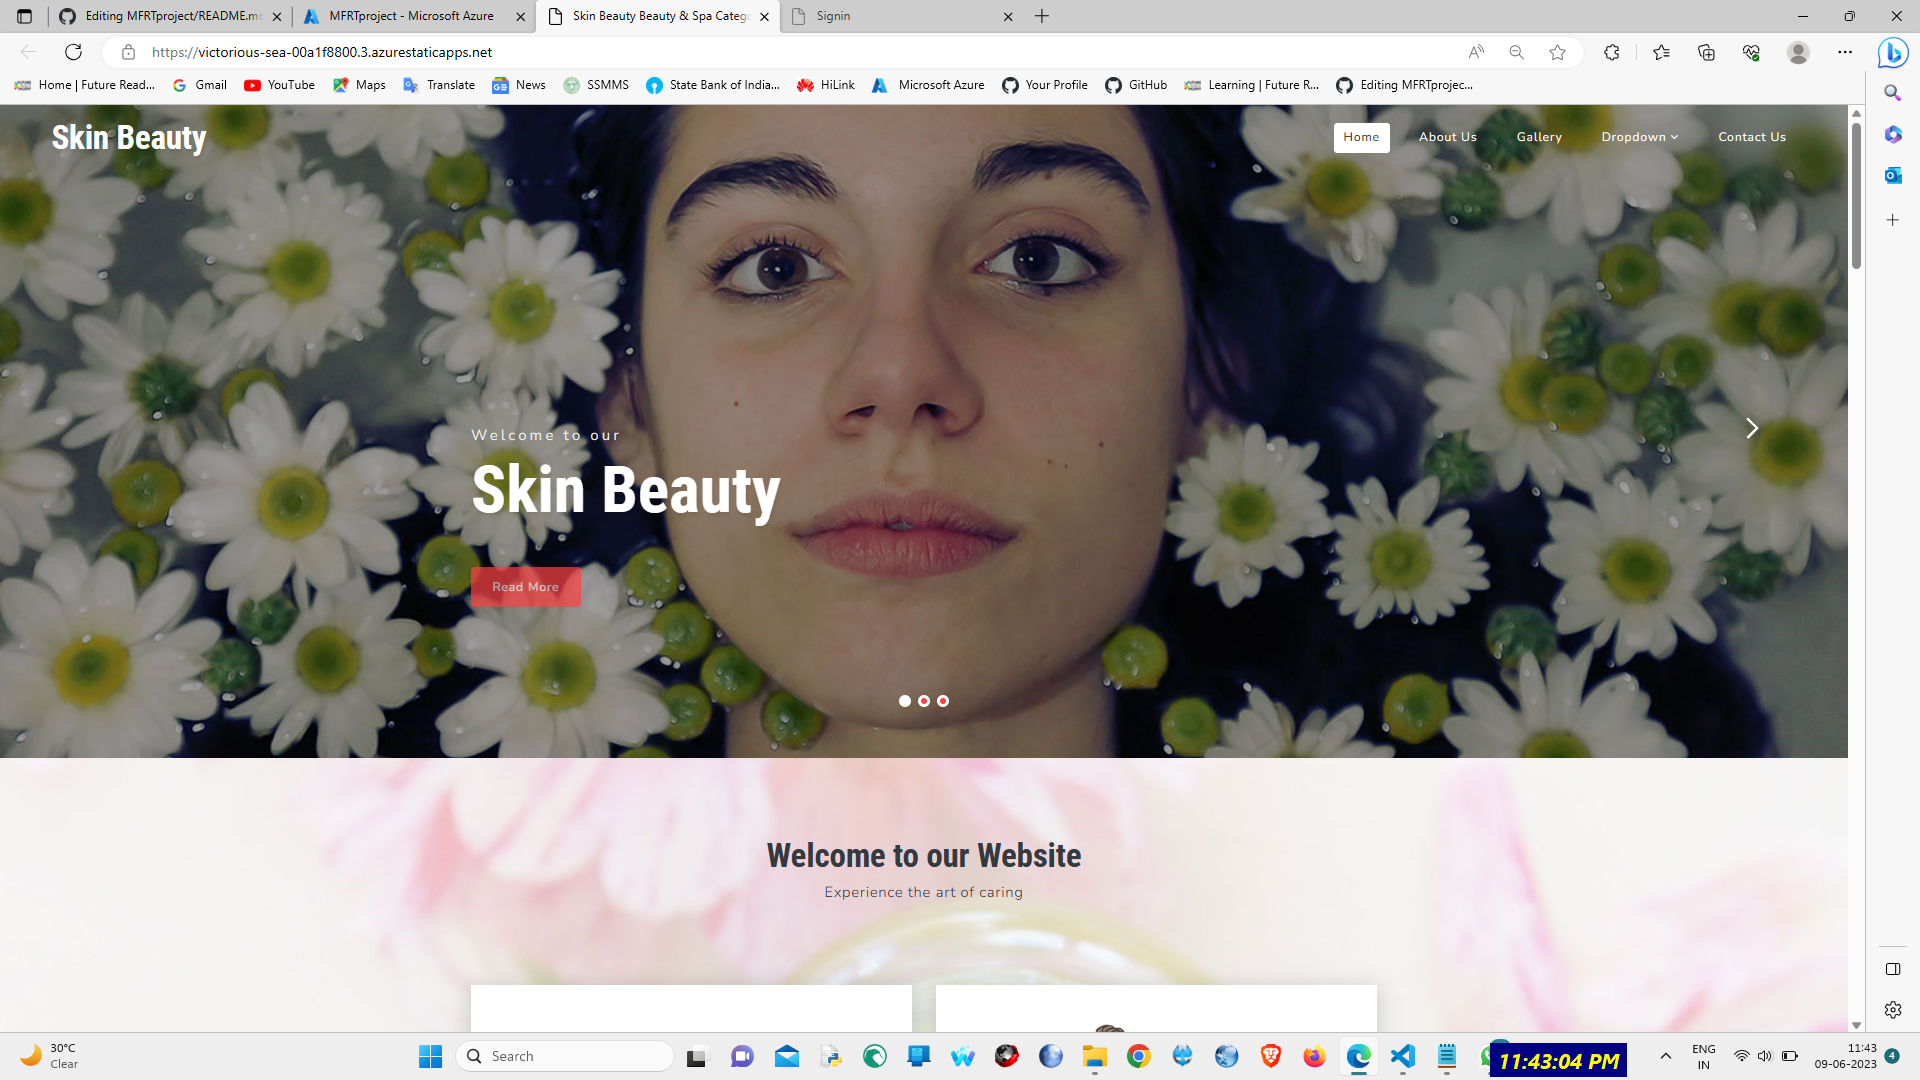The image size is (1920, 1080).
Task: Open Bing chat sidebar icon
Action: [1892, 52]
